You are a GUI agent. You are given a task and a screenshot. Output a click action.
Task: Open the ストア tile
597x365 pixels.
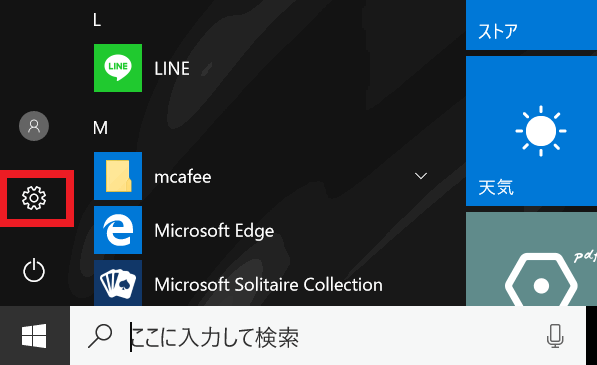pyautogui.click(x=532, y=25)
